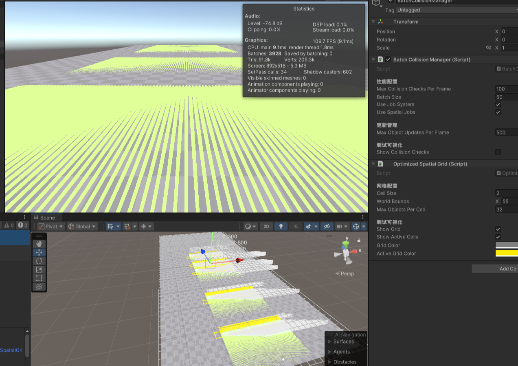Click the Scale constrain proportions link icon
518x366 pixels.
(x=488, y=48)
